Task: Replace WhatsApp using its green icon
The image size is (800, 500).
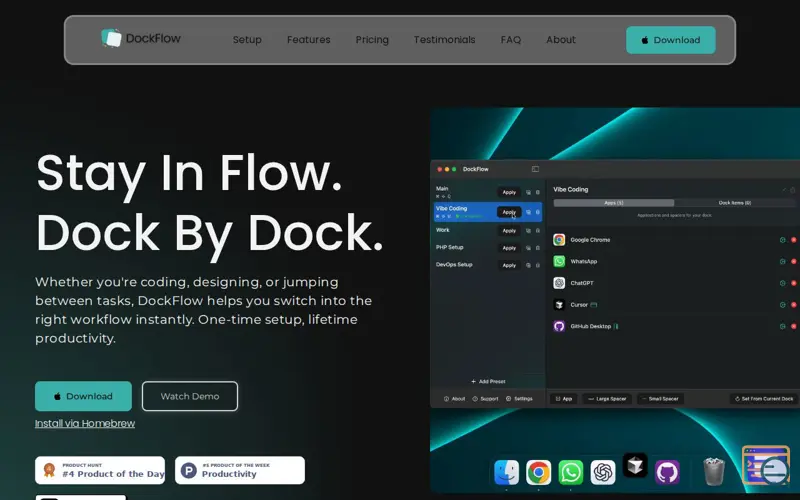Action: (x=782, y=261)
